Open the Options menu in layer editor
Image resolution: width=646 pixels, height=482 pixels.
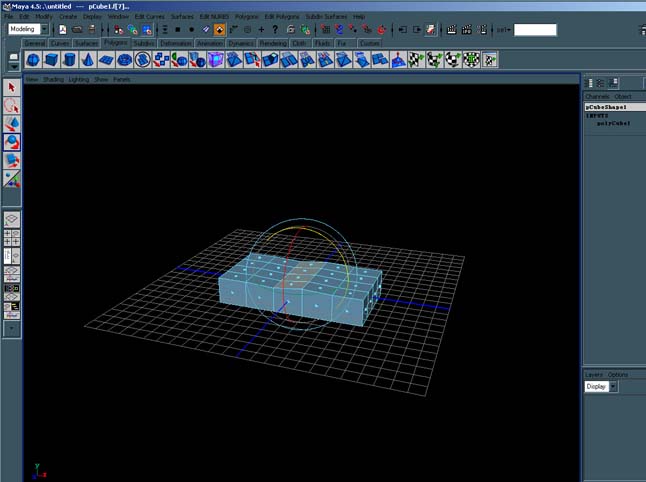618,374
